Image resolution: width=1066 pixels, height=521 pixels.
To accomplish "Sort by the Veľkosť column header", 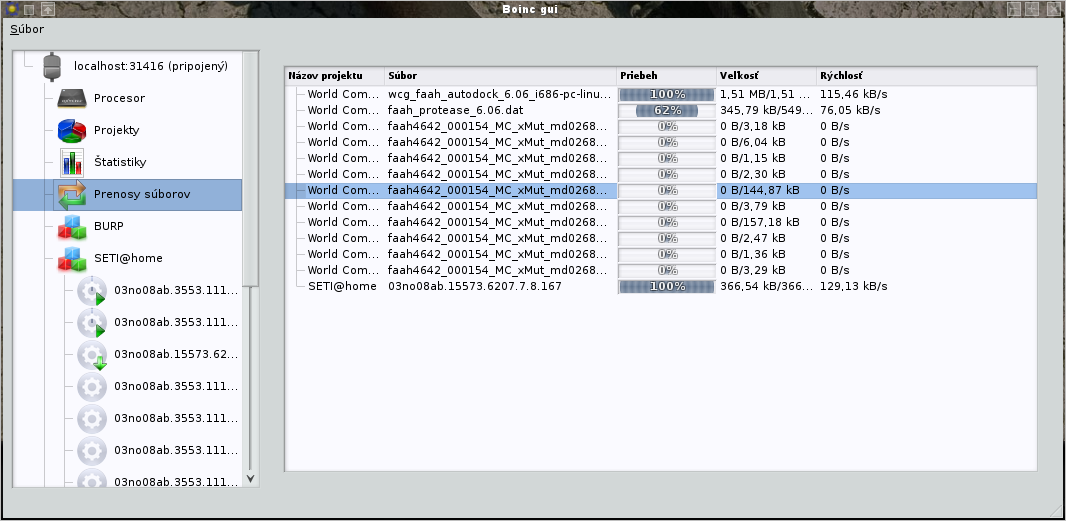I will click(766, 76).
